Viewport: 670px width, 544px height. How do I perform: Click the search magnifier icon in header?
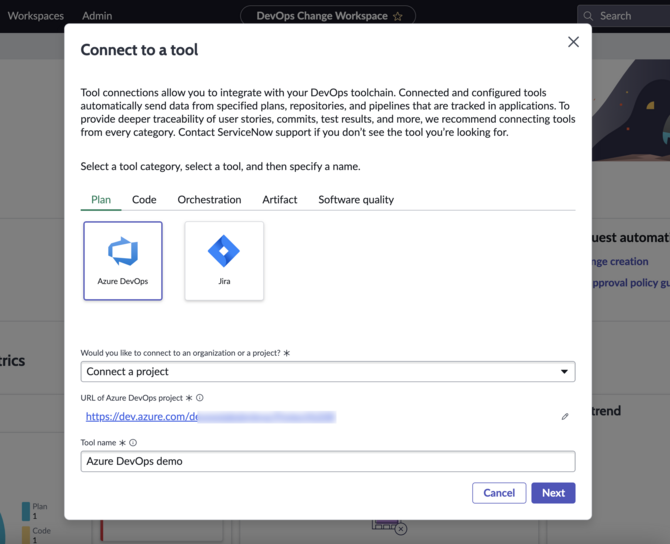(x=588, y=16)
